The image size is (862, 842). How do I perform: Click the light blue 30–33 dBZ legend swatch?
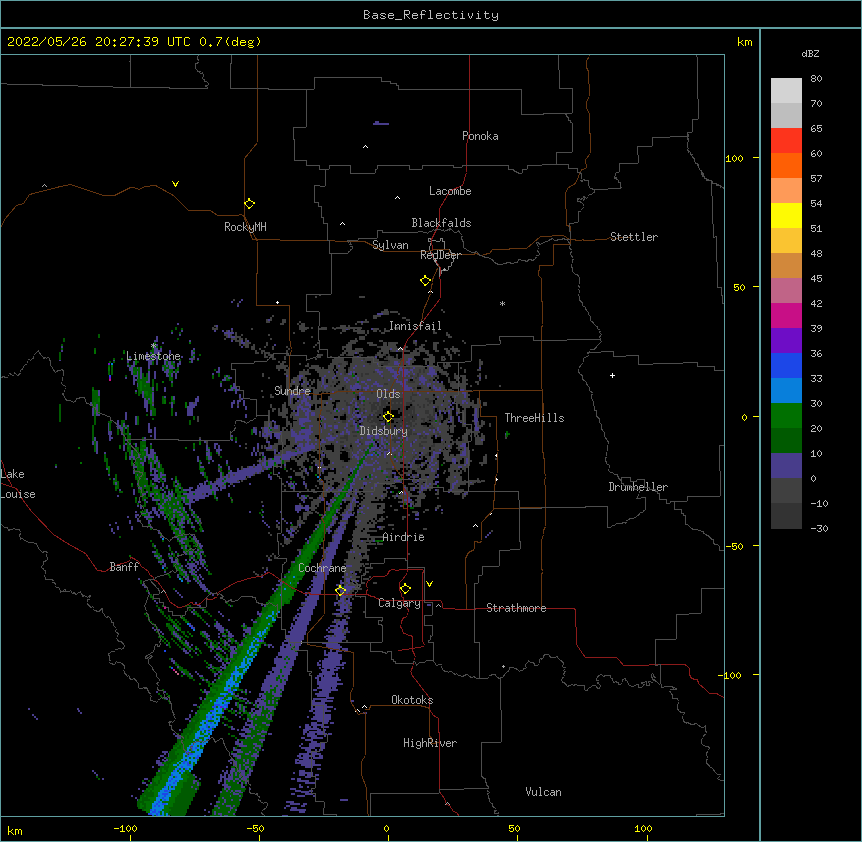tap(786, 390)
